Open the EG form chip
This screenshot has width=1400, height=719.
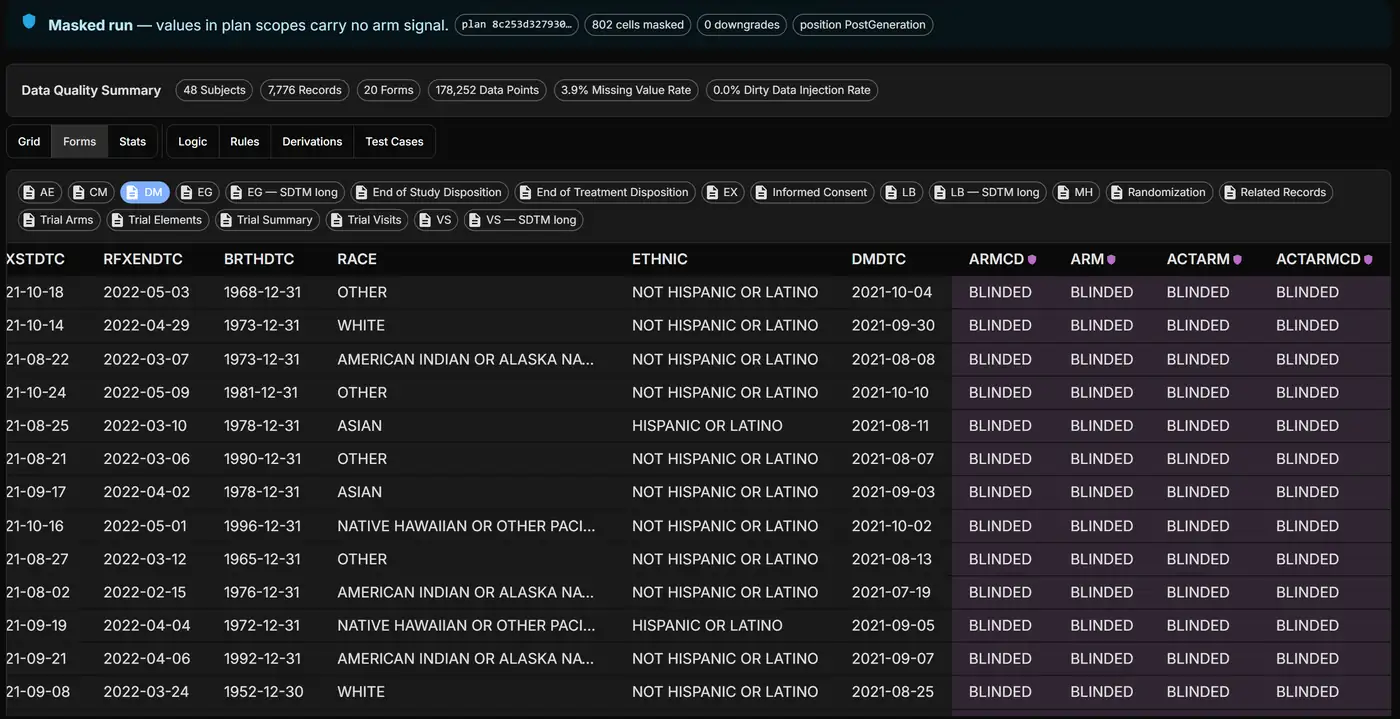click(197, 192)
